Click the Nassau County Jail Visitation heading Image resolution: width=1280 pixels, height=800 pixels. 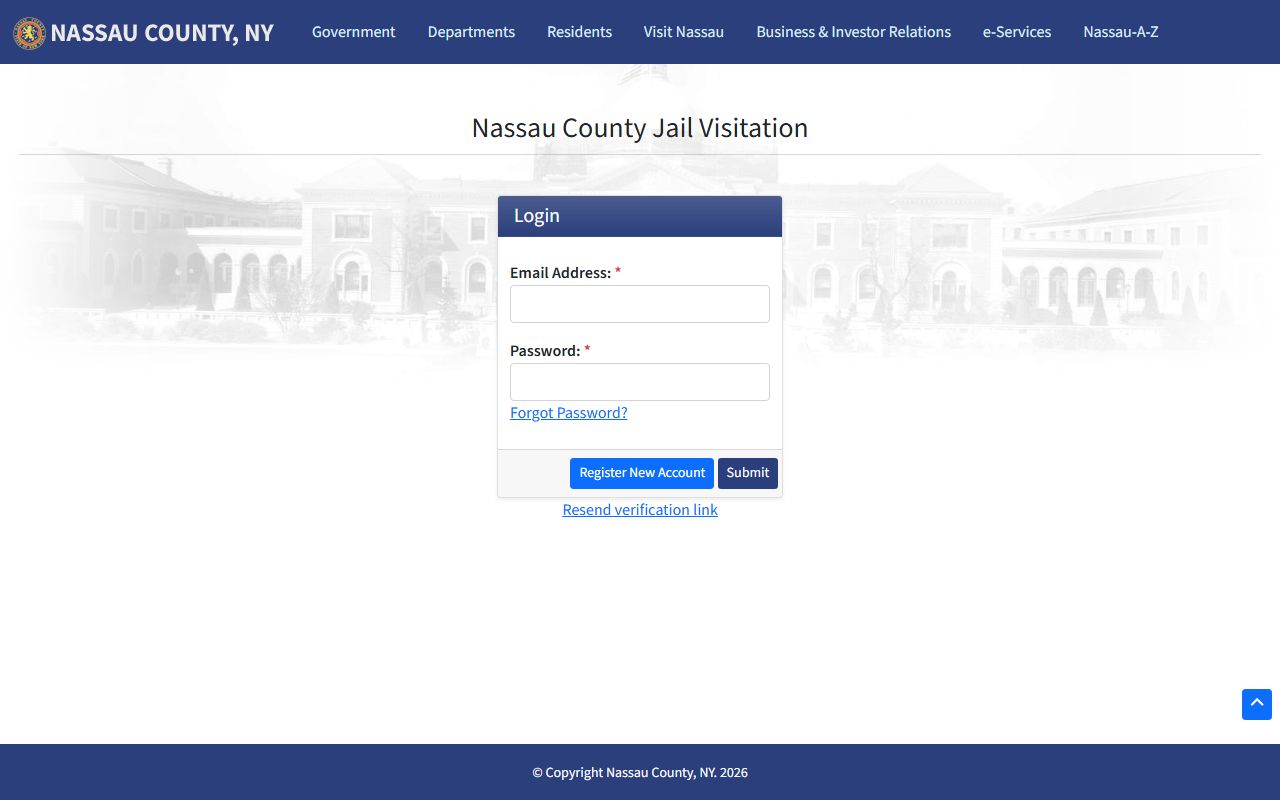click(x=640, y=128)
